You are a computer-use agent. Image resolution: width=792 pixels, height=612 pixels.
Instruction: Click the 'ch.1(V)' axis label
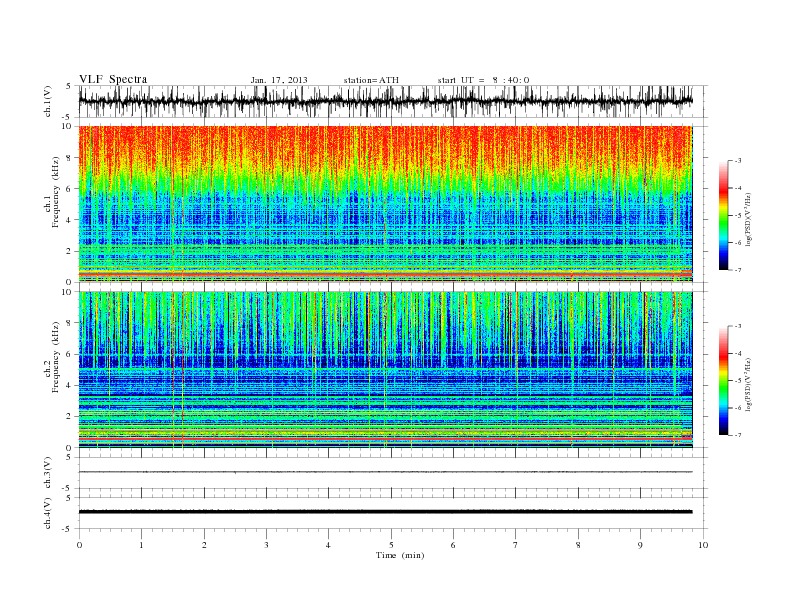[x=48, y=101]
